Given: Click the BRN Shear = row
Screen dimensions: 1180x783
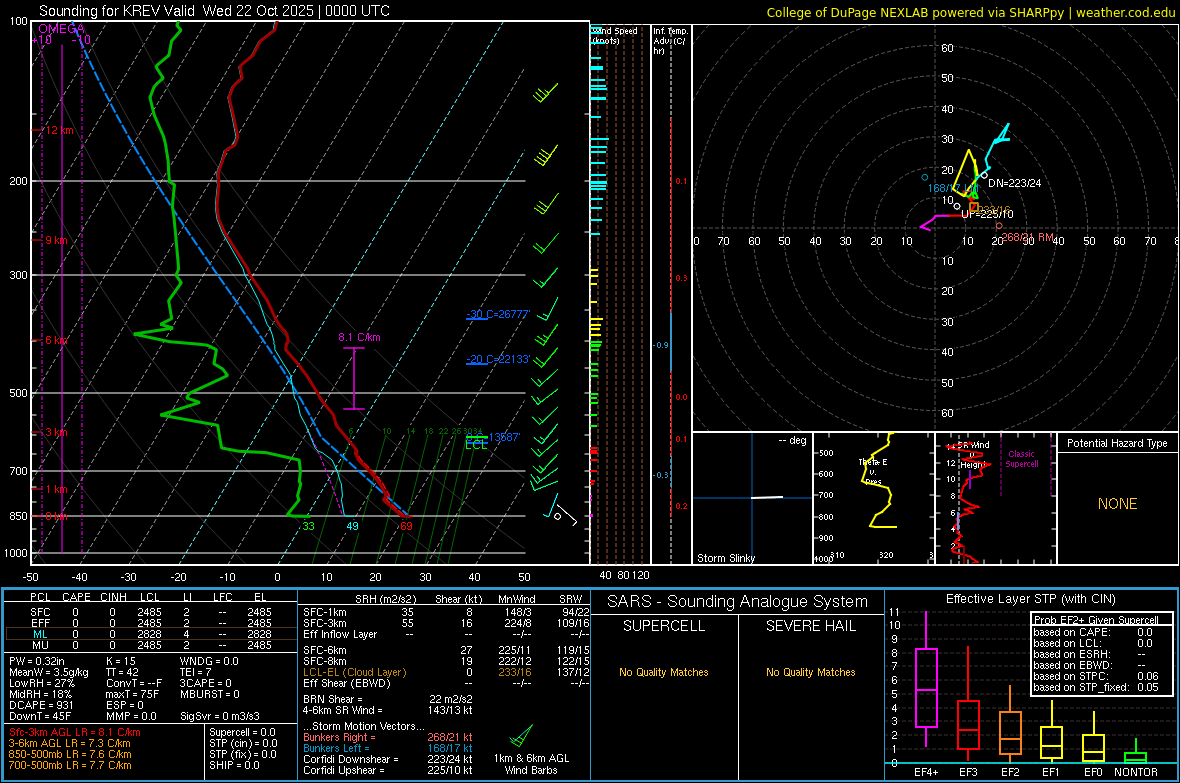Looking at the screenshot, I should click(388, 699).
